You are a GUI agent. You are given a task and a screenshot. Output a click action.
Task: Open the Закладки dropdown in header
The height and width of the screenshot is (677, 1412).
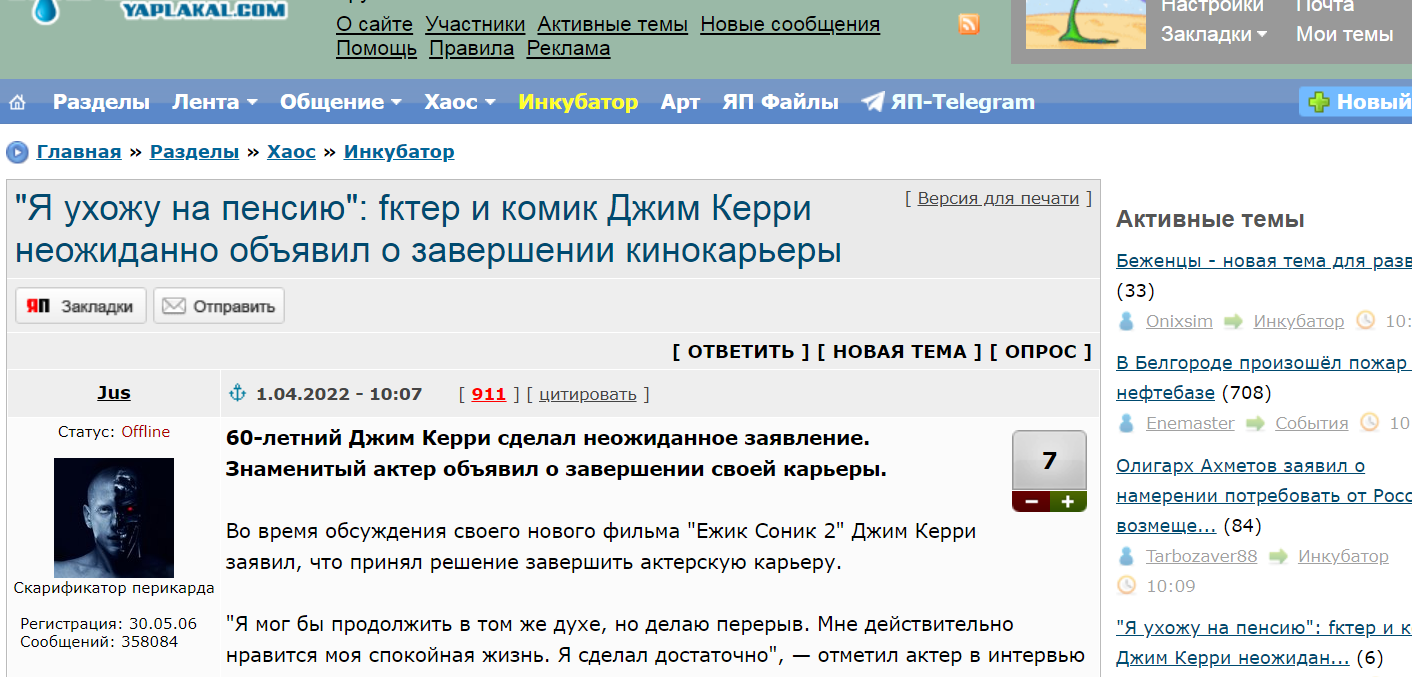point(1214,34)
